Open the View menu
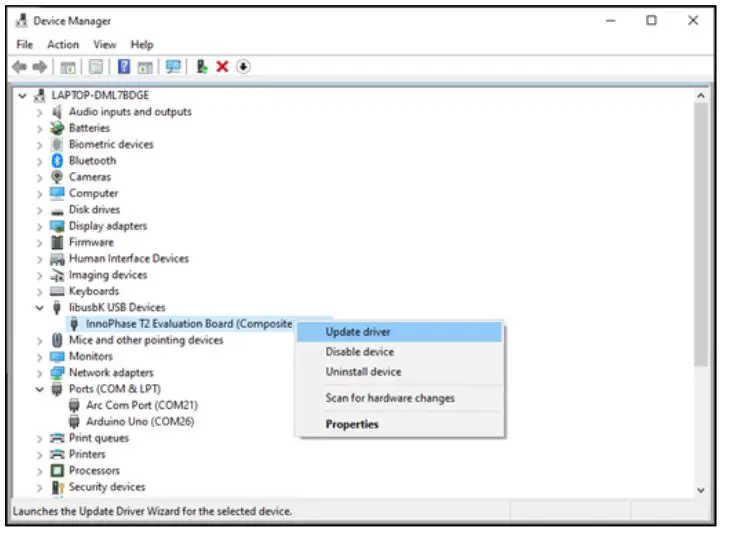731x535 pixels. [104, 45]
